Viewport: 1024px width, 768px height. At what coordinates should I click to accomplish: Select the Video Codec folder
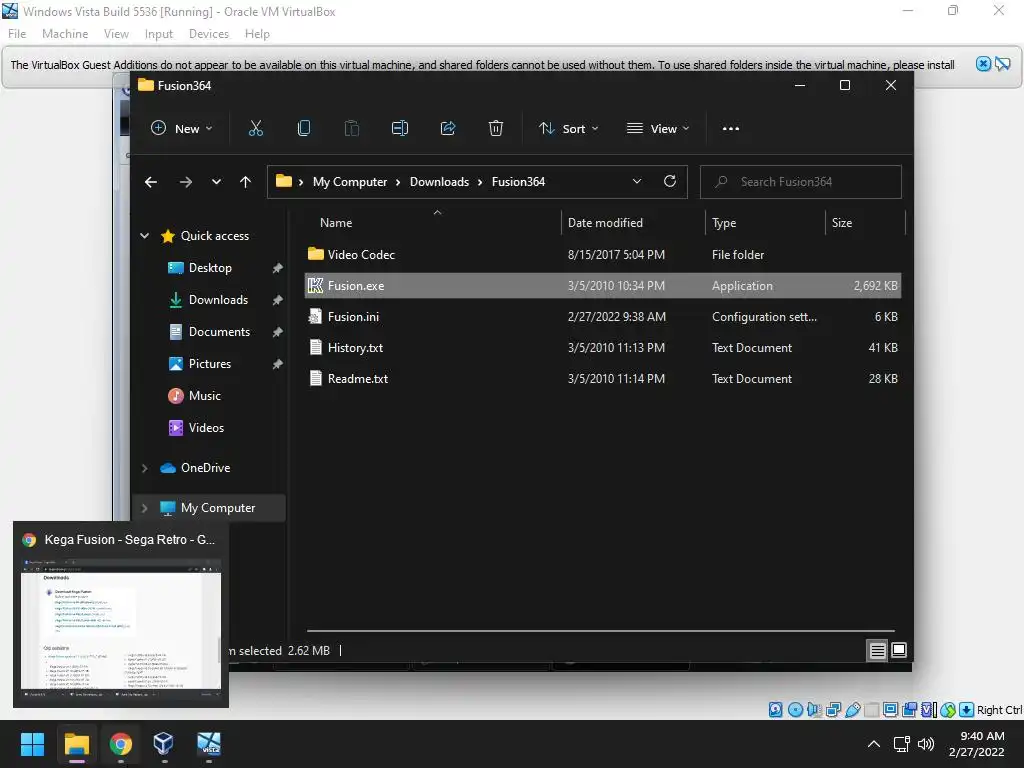click(603, 255)
